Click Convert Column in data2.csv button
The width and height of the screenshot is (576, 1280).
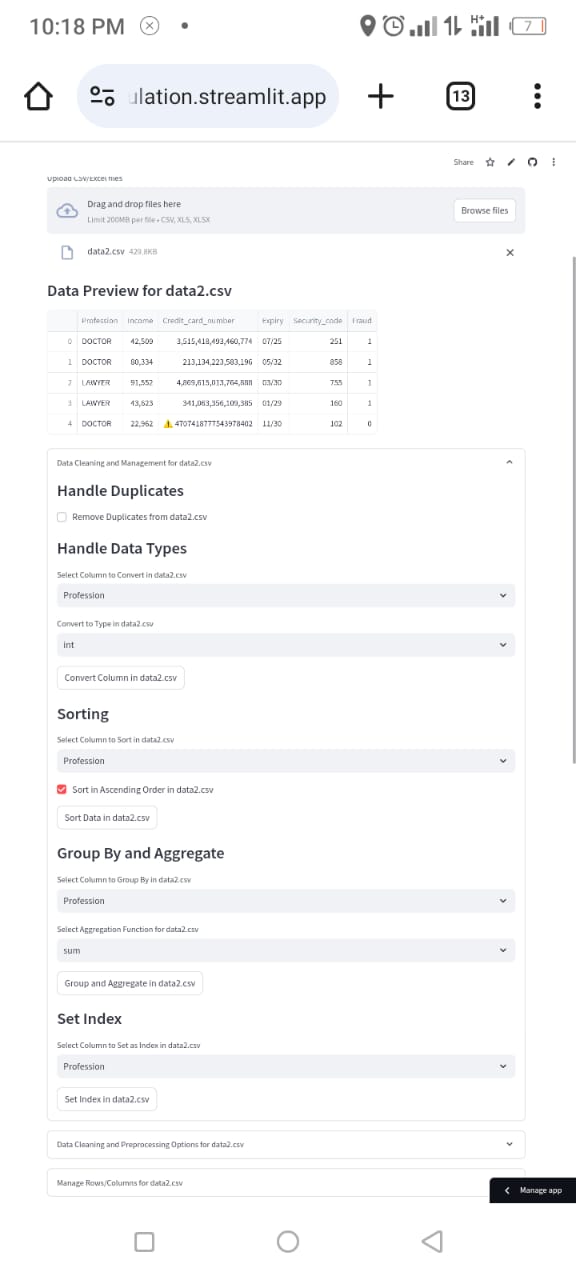pyautogui.click(x=121, y=678)
